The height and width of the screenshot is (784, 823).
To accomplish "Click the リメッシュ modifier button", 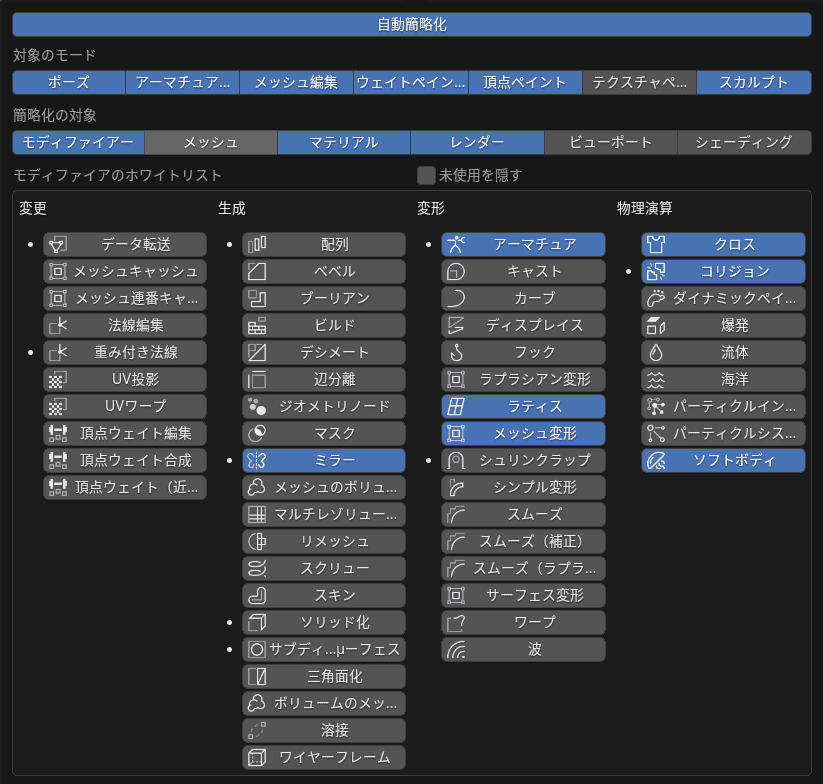I will coord(324,542).
